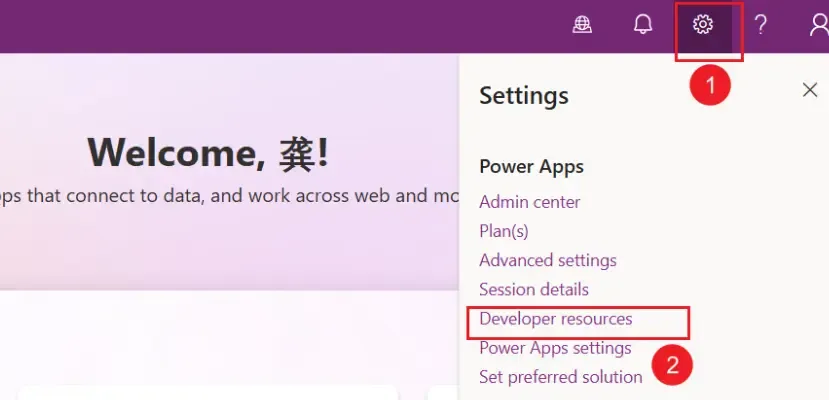Click the red circle numbered 2
The height and width of the screenshot is (400, 829).
point(672,365)
